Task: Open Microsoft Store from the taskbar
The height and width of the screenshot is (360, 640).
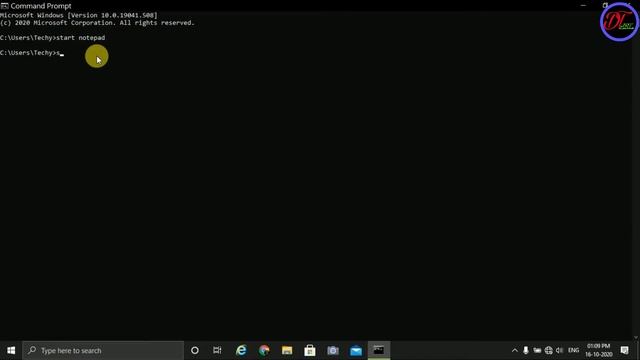Action: 310,350
